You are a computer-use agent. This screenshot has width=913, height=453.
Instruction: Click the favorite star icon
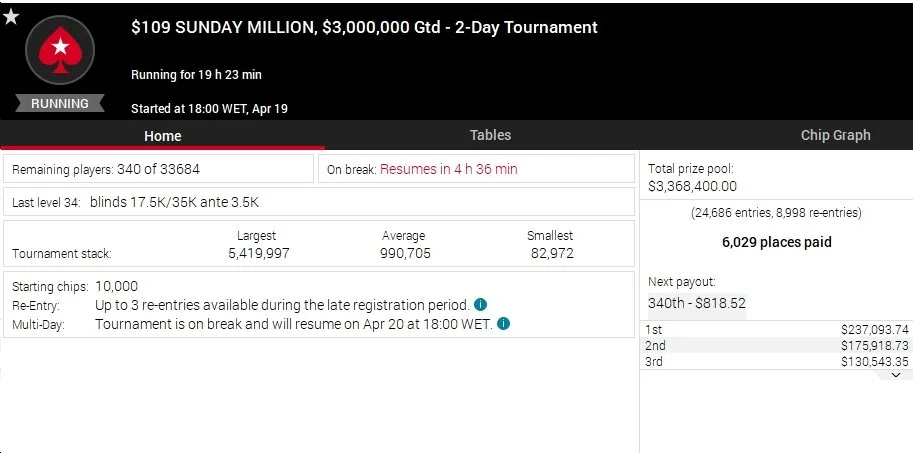click(x=11, y=17)
